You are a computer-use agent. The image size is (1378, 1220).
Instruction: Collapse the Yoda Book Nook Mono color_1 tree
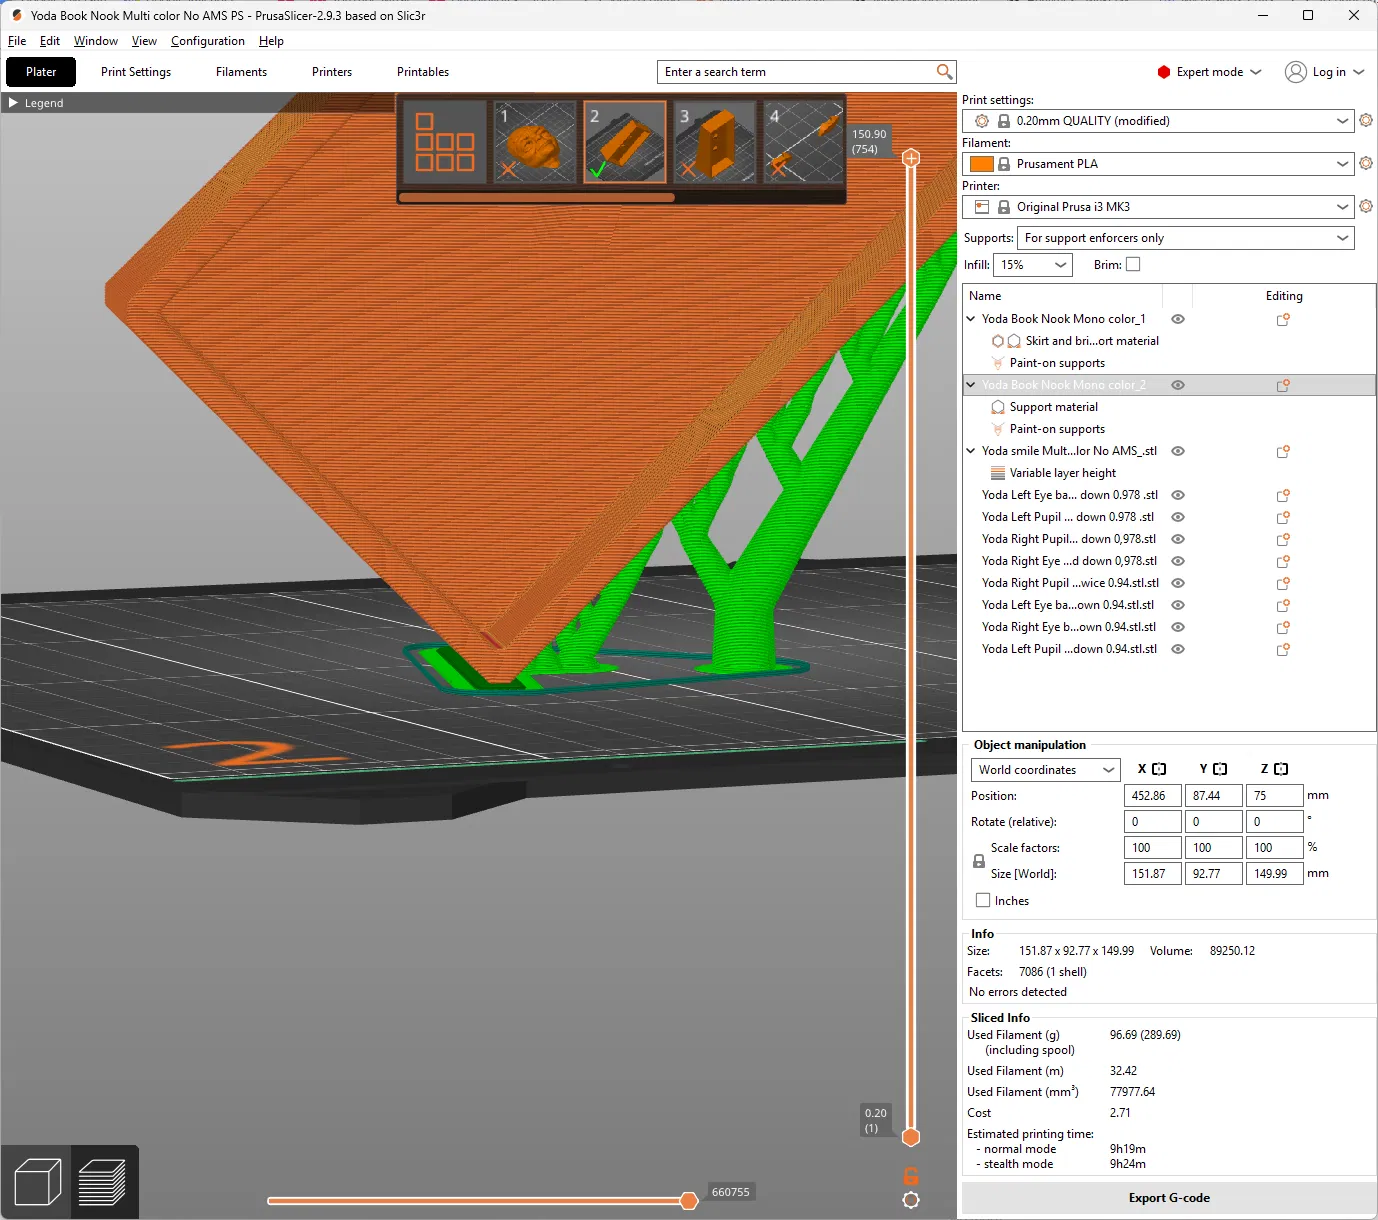(970, 319)
